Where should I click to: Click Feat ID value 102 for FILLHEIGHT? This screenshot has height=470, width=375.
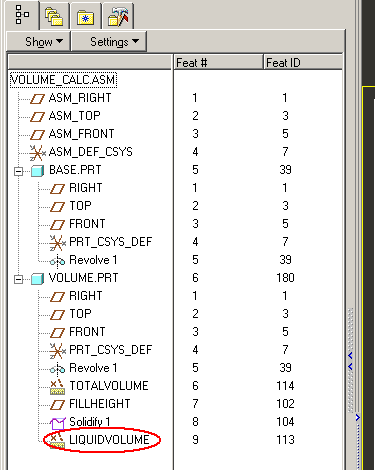tap(285, 404)
